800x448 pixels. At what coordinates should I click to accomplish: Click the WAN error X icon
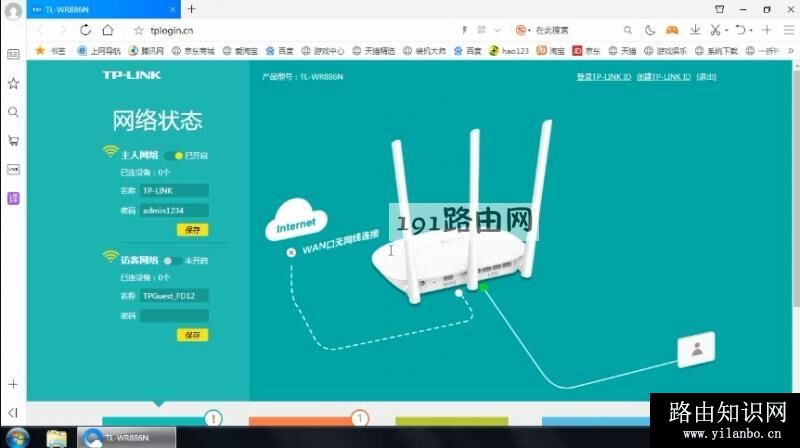[x=291, y=252]
